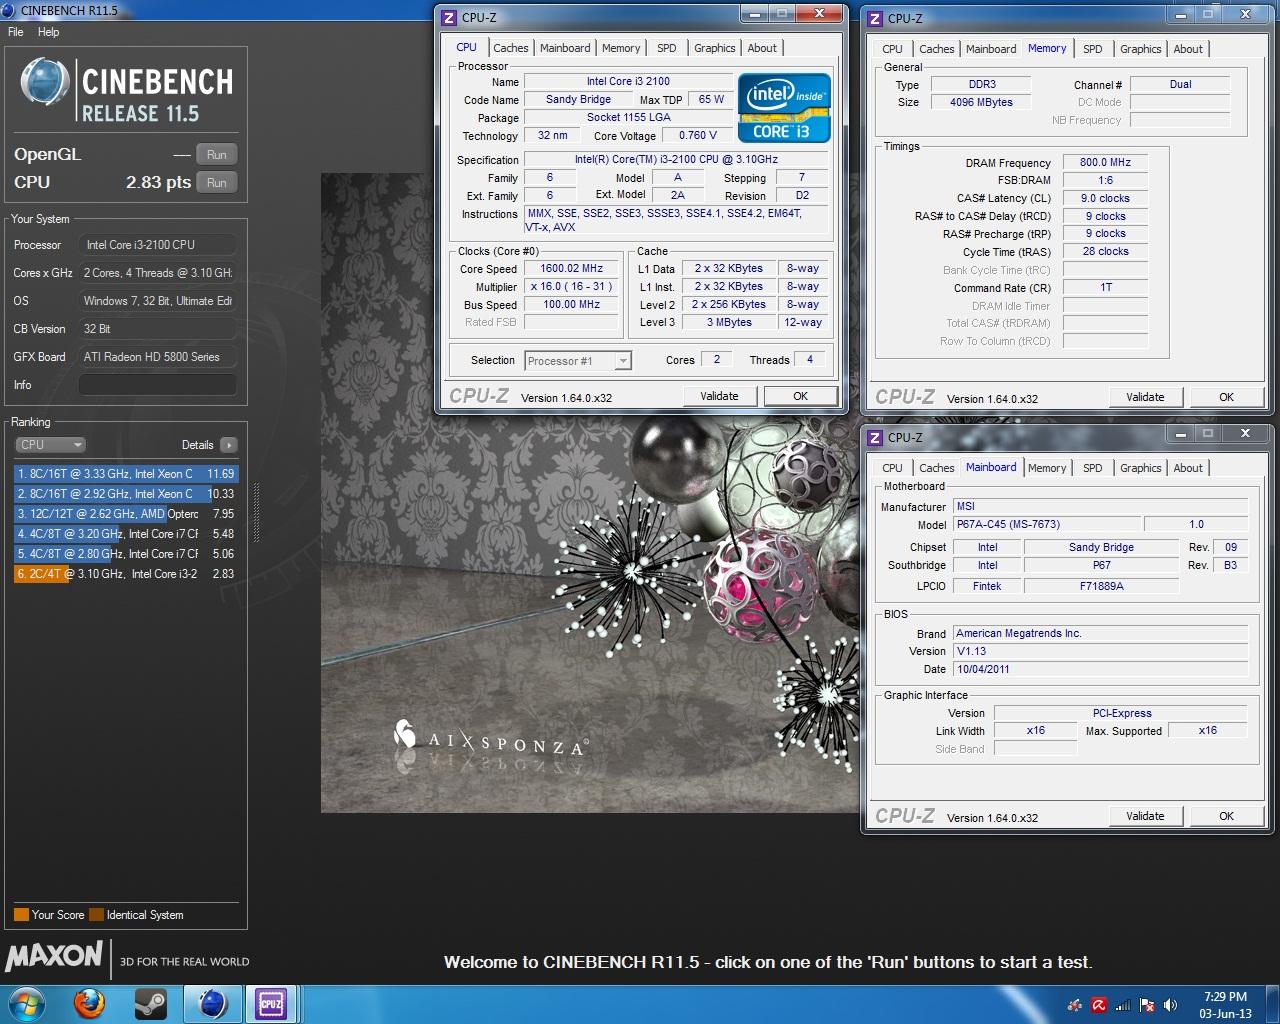
Task: Run the OpenGL benchmark
Action: [217, 155]
